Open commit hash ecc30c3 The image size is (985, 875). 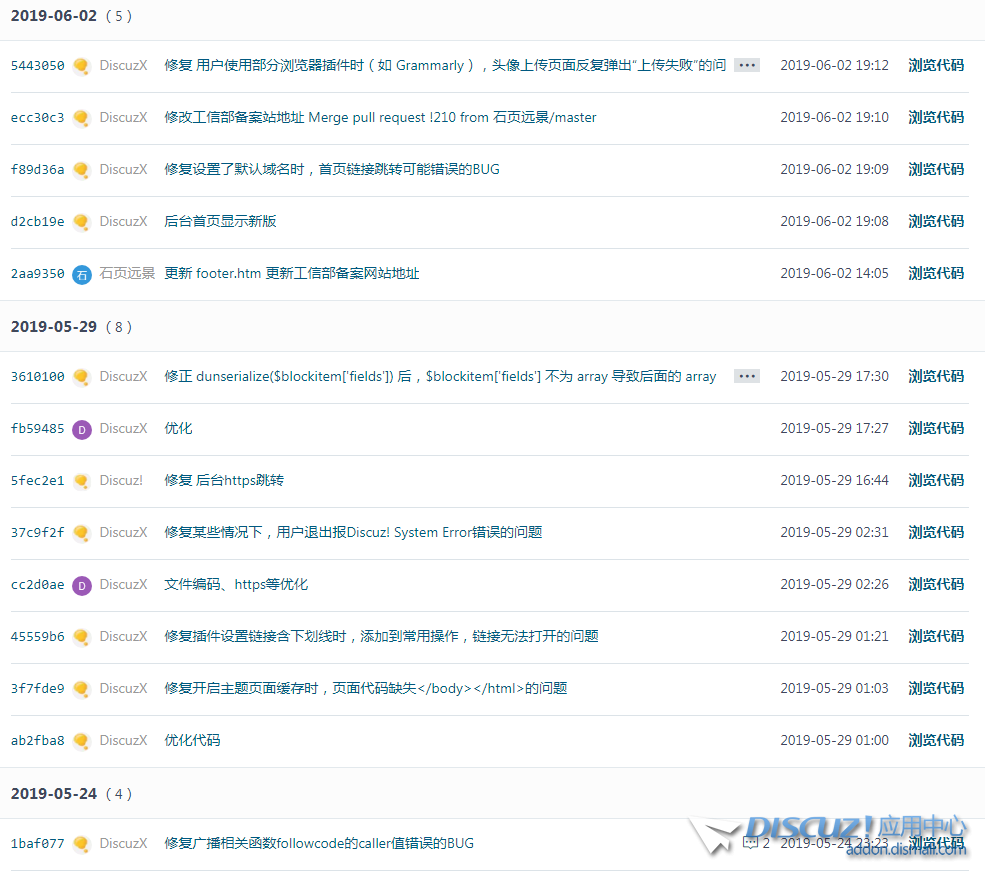tap(37, 118)
